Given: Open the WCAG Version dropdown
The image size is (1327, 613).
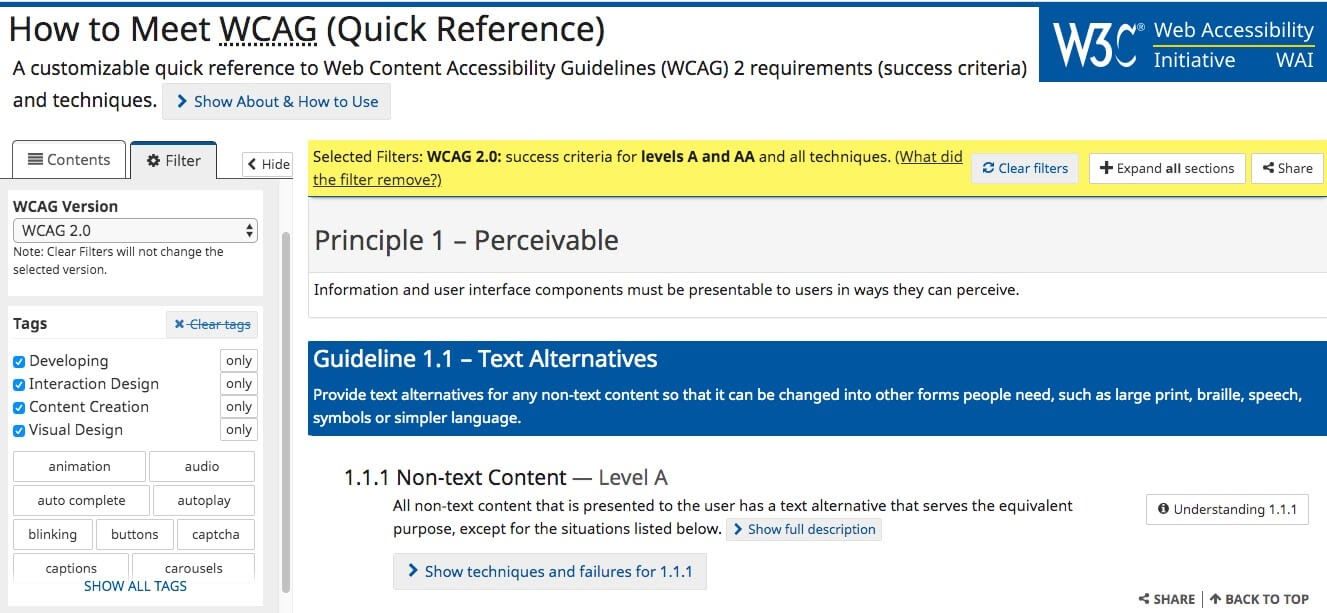Looking at the screenshot, I should pos(135,230).
